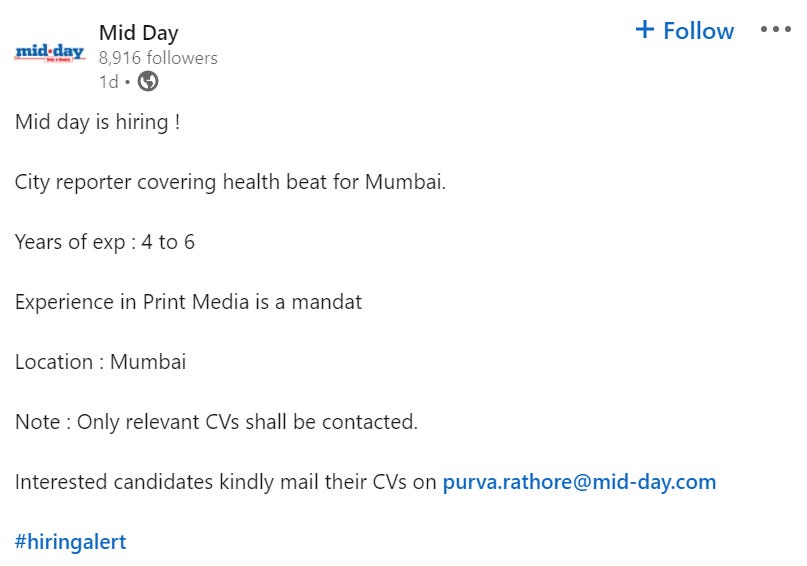The width and height of the screenshot is (807, 566).
Task: Click the 'Interested candidates kindly mail' text
Action: coord(225,482)
